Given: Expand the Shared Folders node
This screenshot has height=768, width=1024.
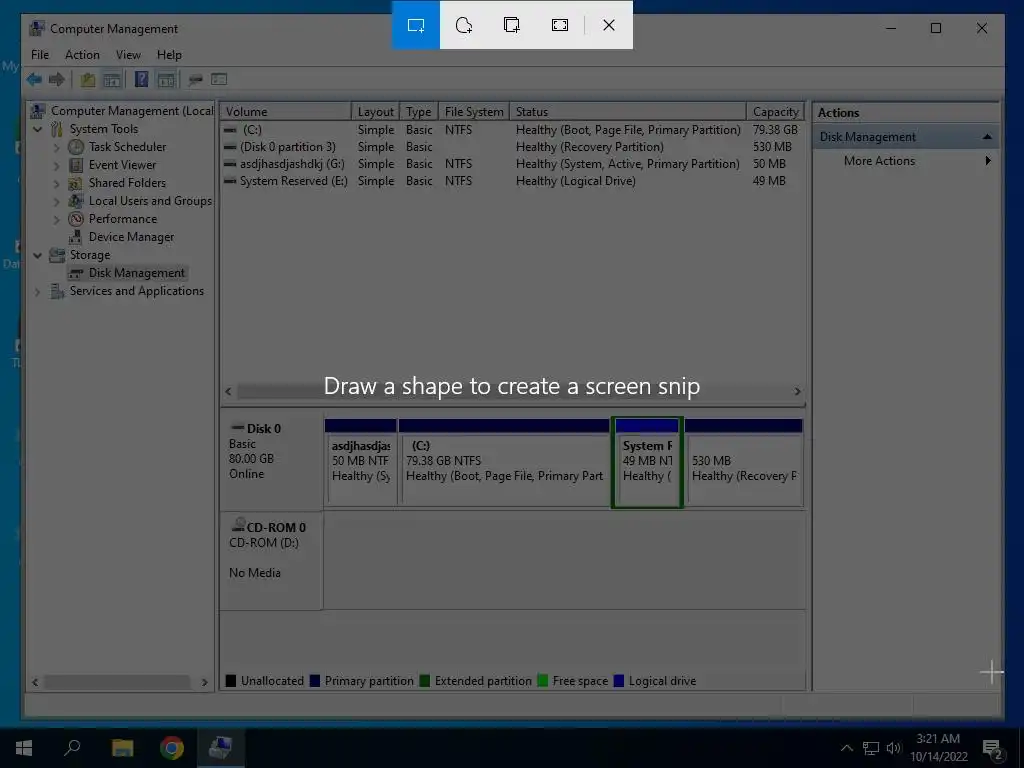Looking at the screenshot, I should [x=56, y=184].
